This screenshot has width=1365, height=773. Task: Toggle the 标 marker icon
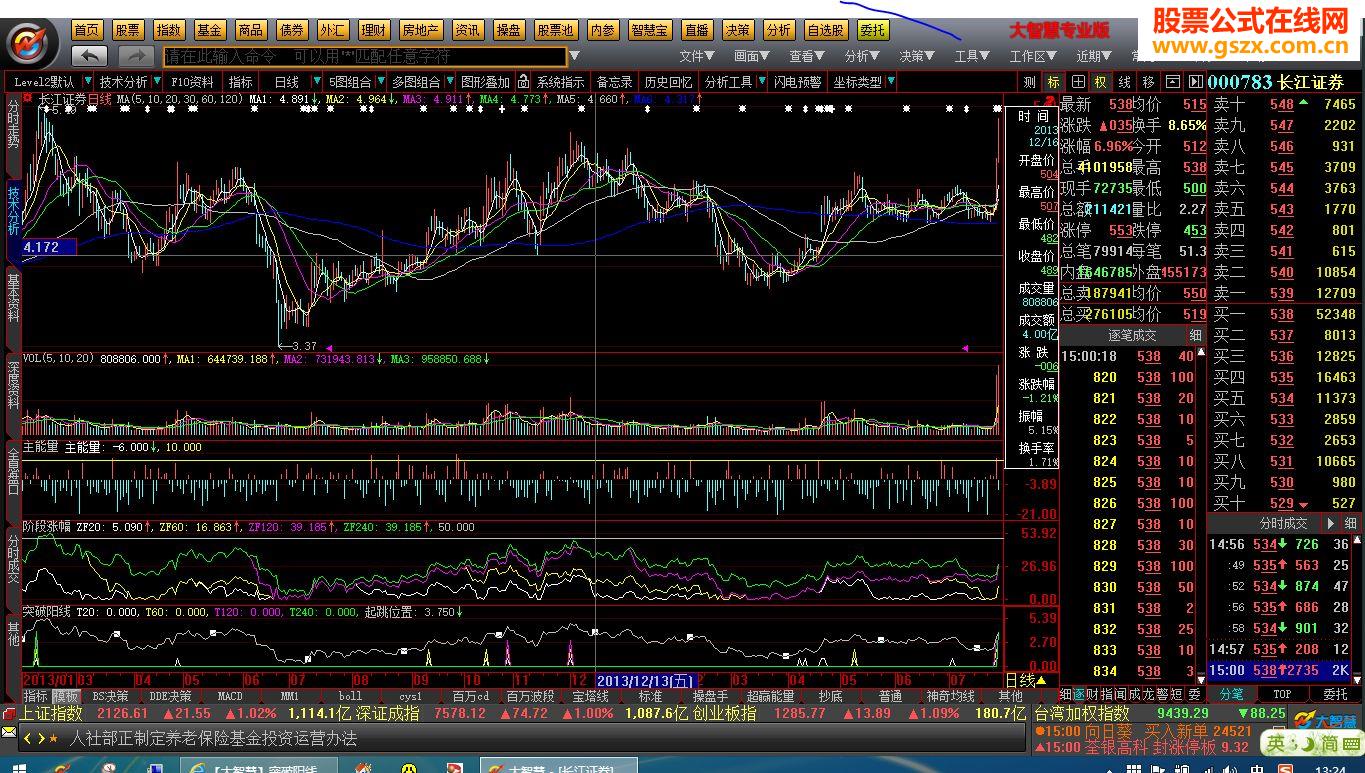(x=1053, y=82)
